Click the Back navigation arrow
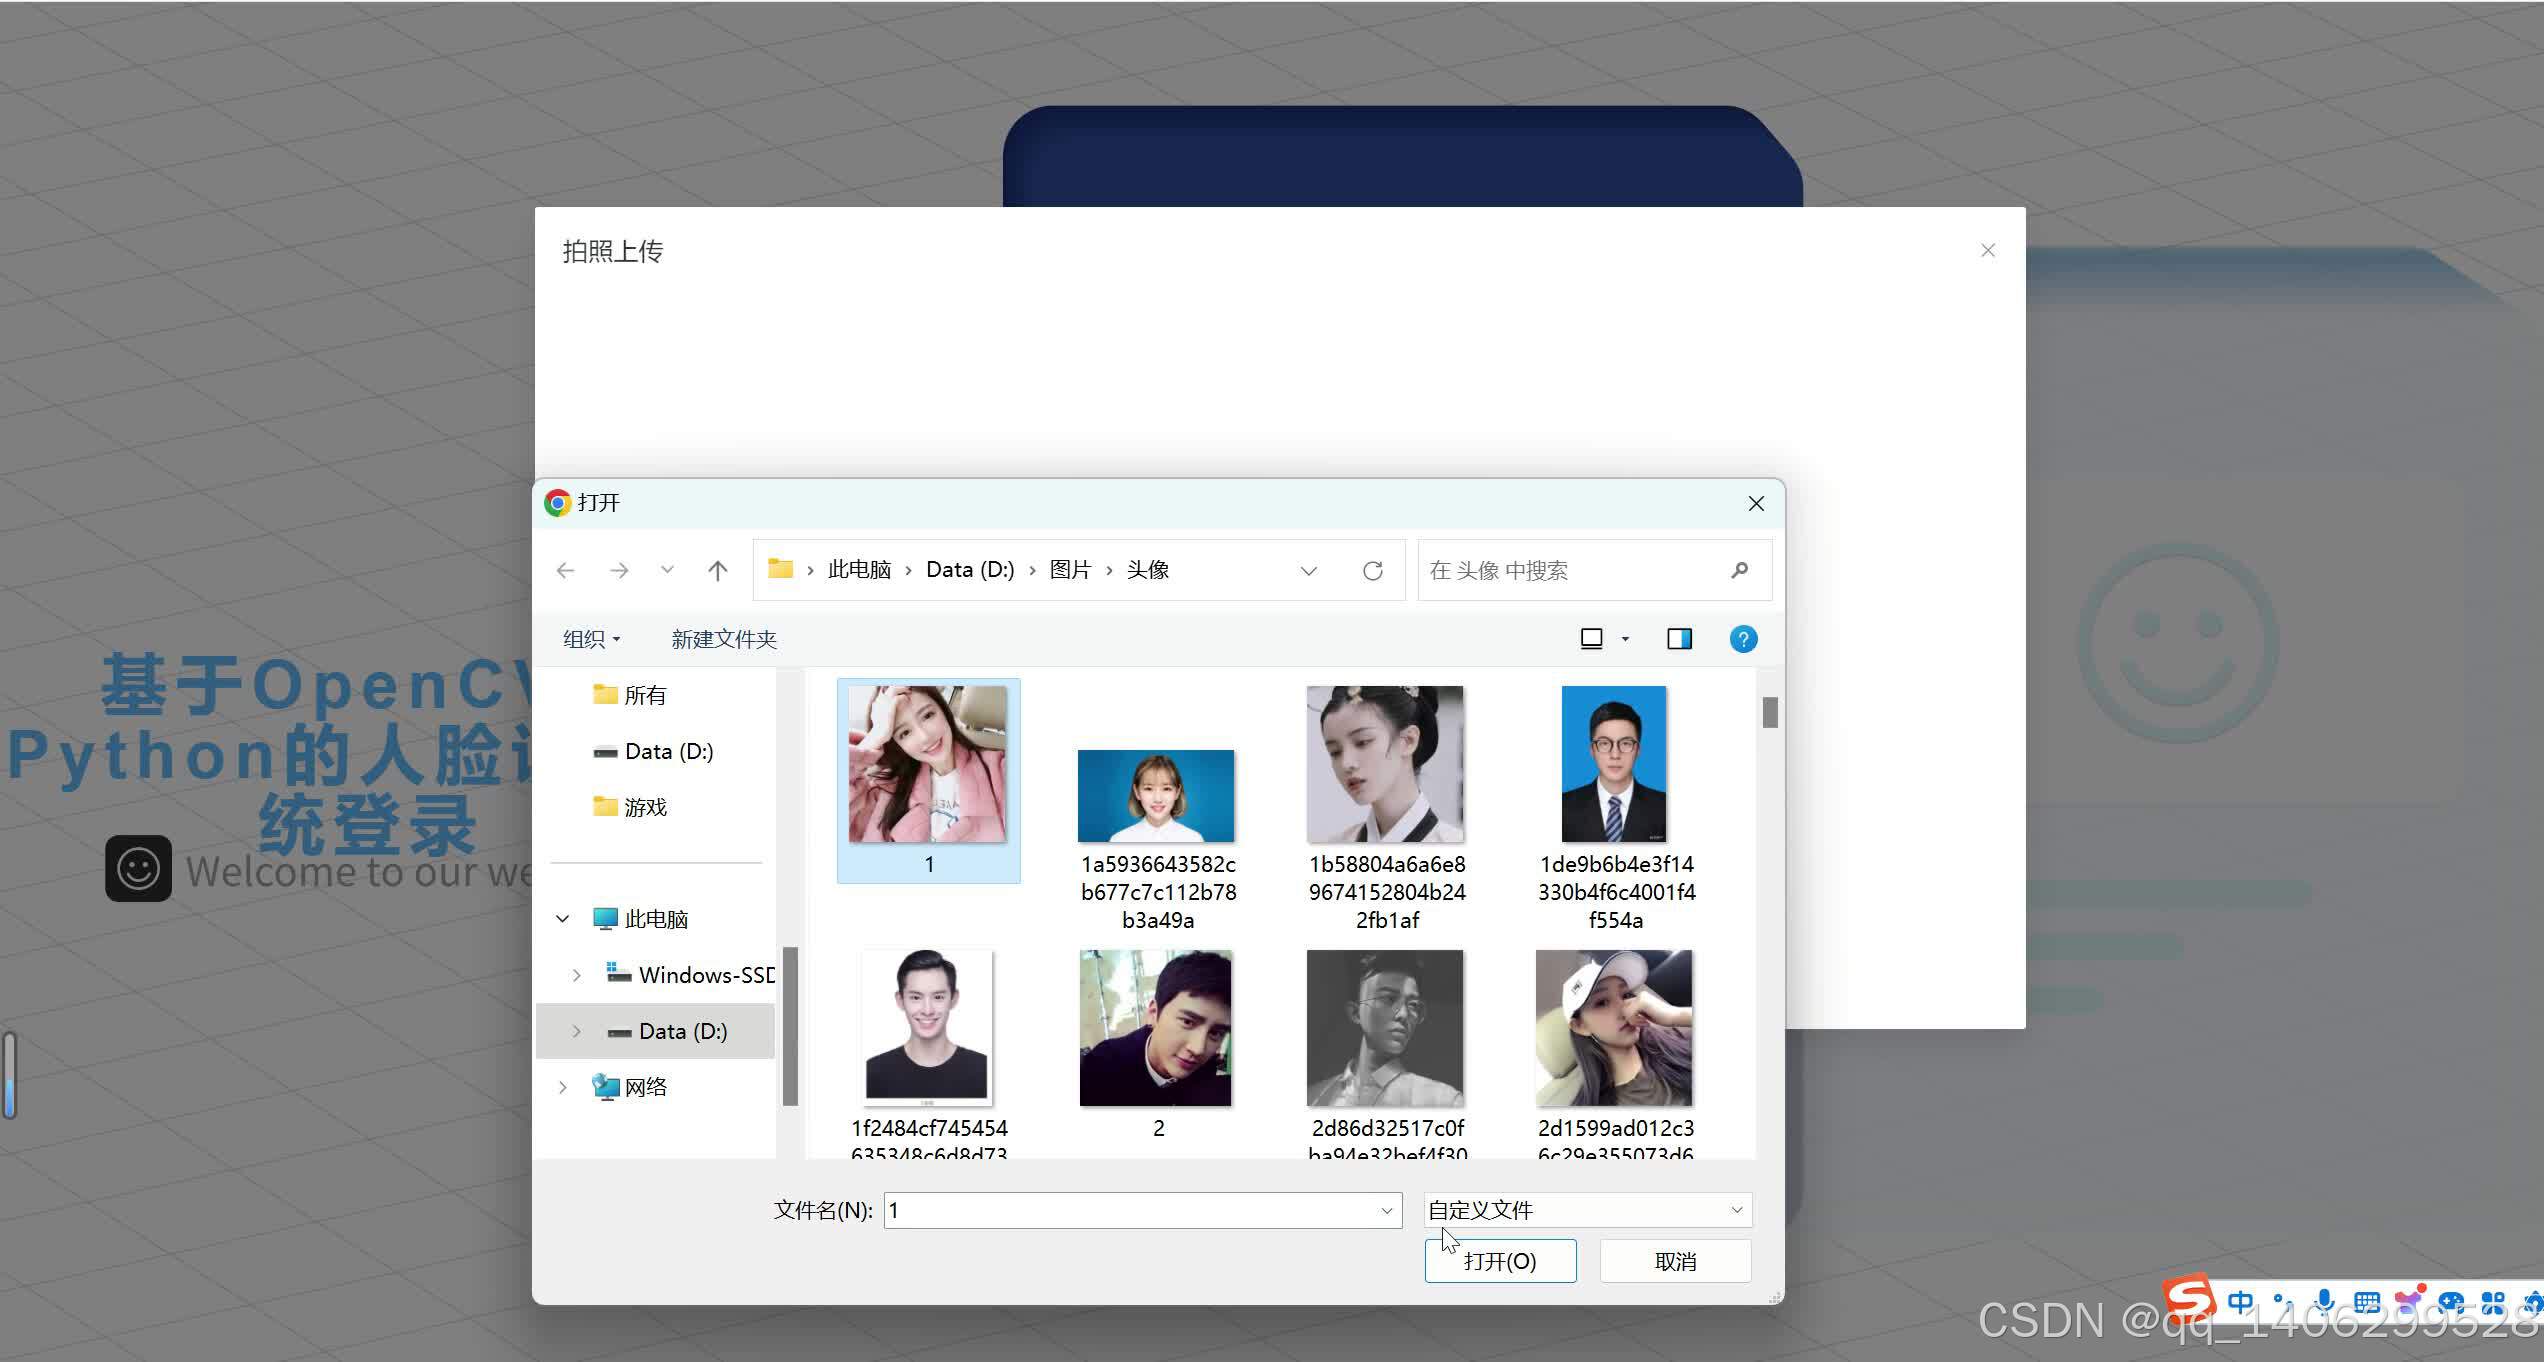The height and width of the screenshot is (1362, 2544). point(566,570)
